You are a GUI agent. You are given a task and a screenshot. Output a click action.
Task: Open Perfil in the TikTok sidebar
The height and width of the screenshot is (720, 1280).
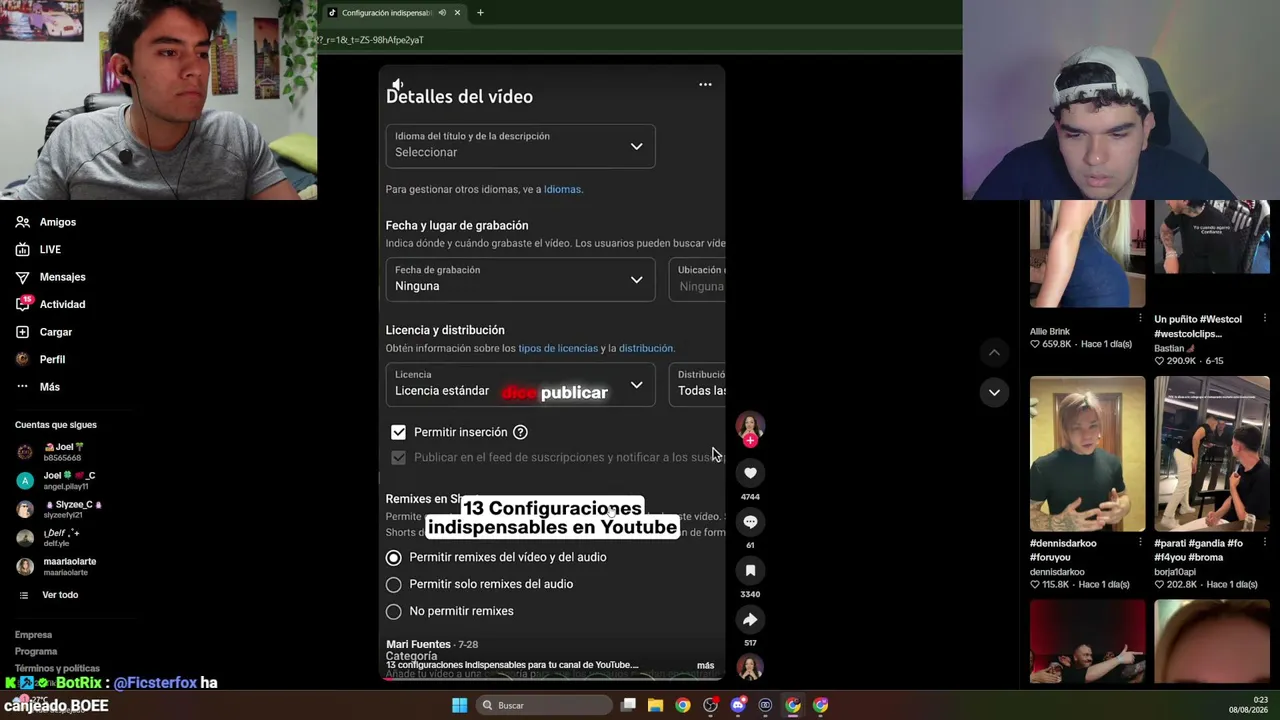tap(52, 359)
